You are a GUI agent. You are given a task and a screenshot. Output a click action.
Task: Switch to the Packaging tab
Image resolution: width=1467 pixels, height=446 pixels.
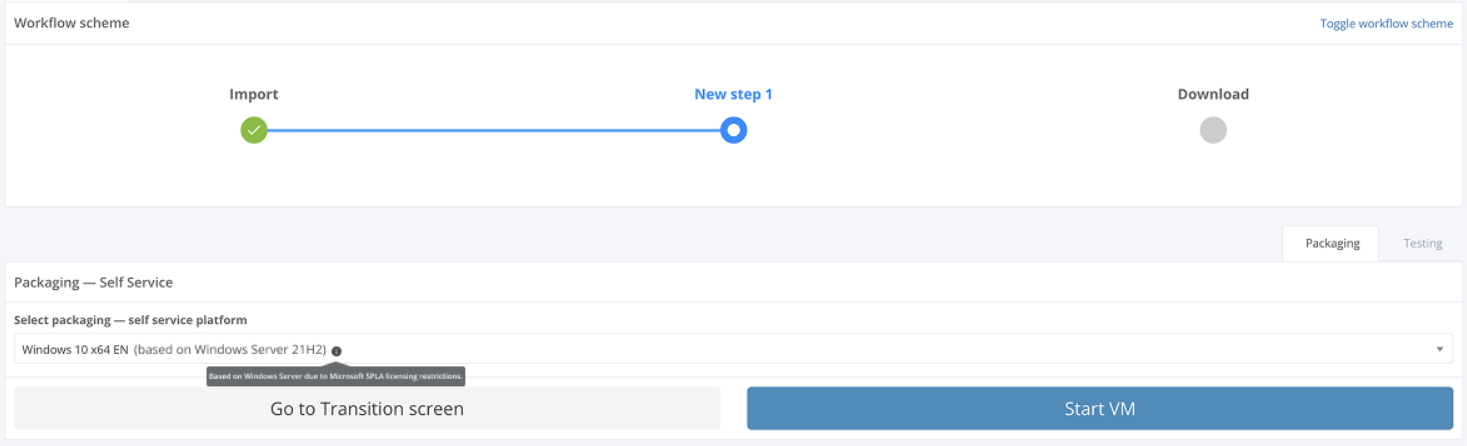tap(1331, 243)
